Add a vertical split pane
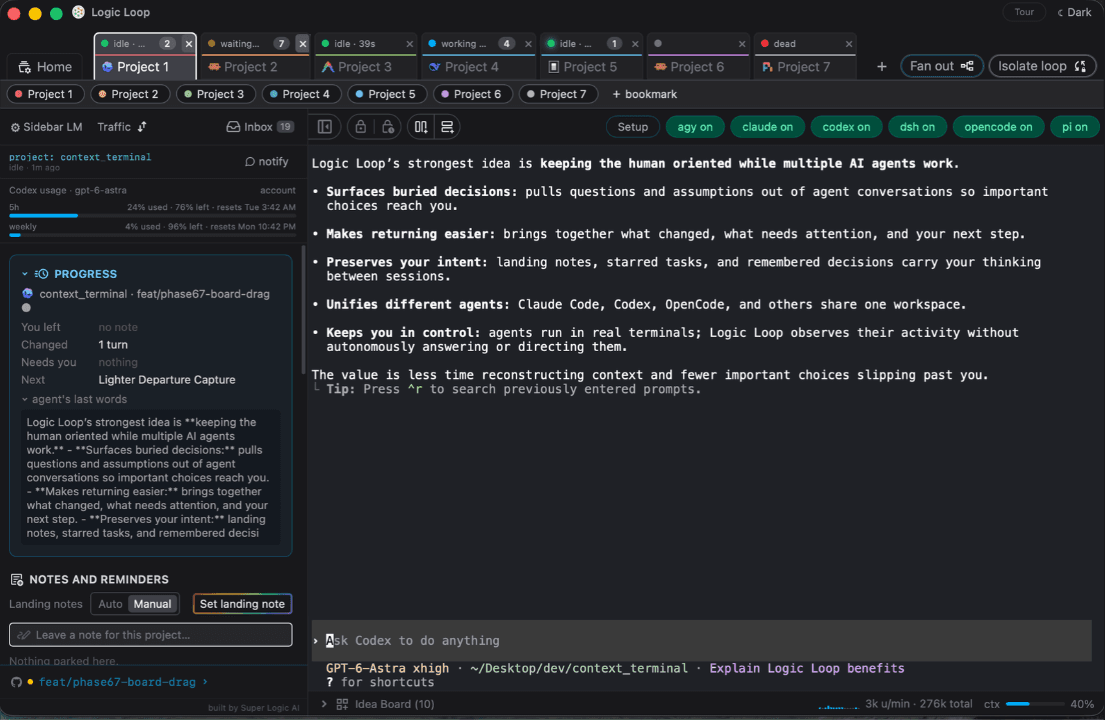The height and width of the screenshot is (720, 1105). coord(421,127)
